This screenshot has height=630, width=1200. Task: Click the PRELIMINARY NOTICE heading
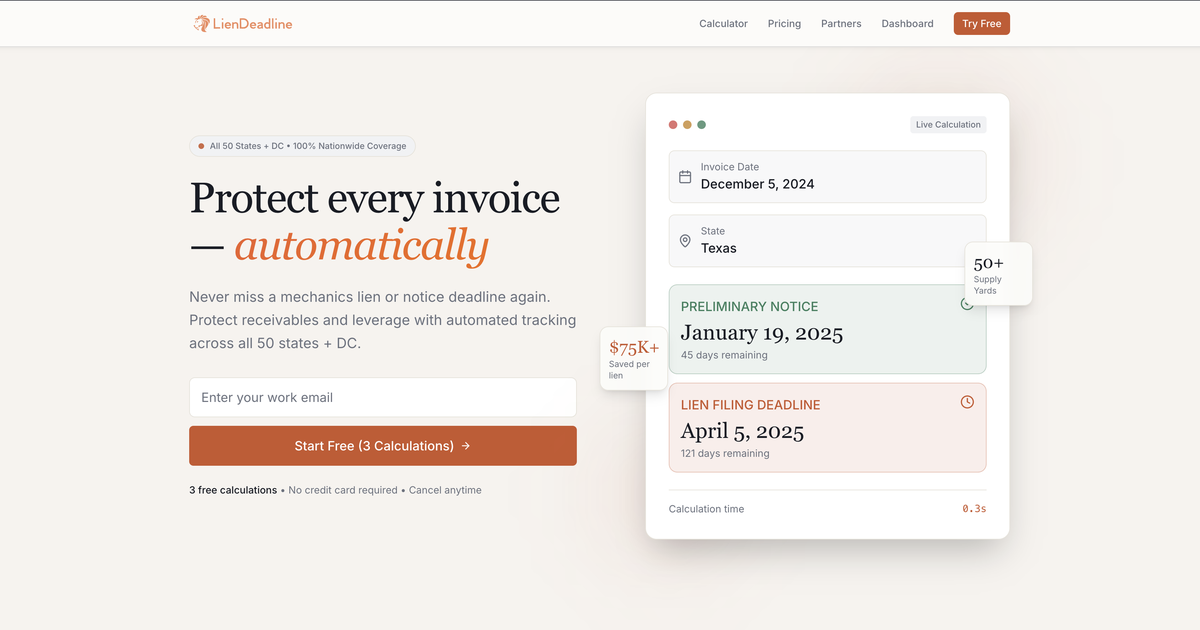pyautogui.click(x=749, y=307)
